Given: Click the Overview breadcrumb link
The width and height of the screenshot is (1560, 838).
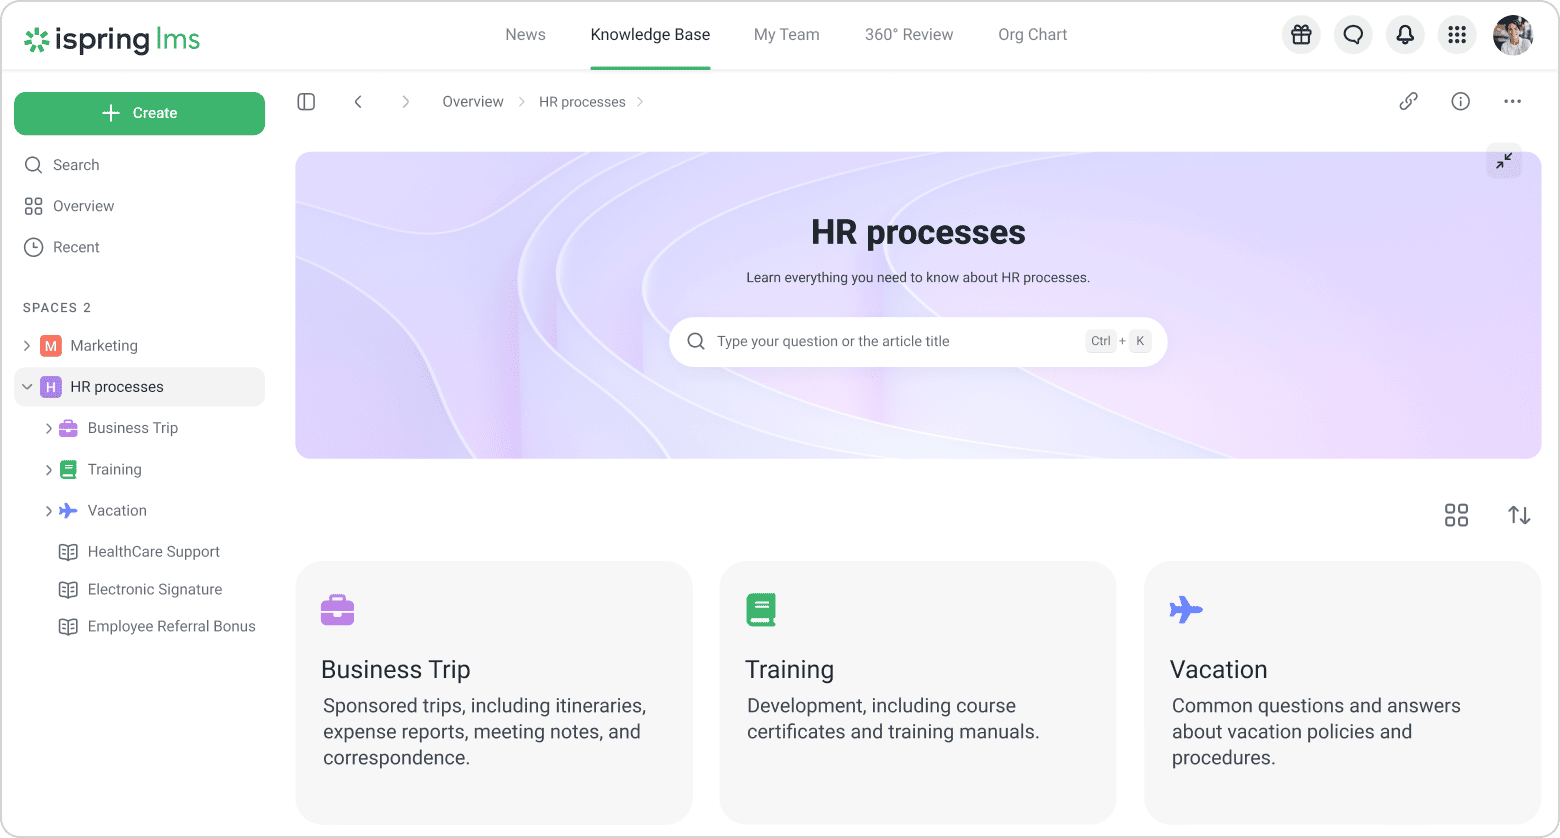Looking at the screenshot, I should coord(473,102).
